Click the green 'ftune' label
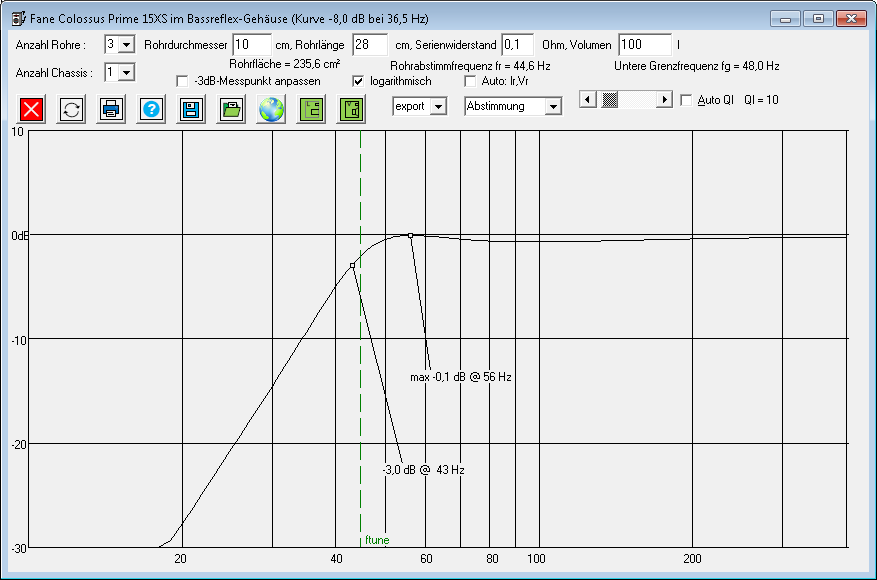The image size is (877, 580). pyautogui.click(x=377, y=540)
